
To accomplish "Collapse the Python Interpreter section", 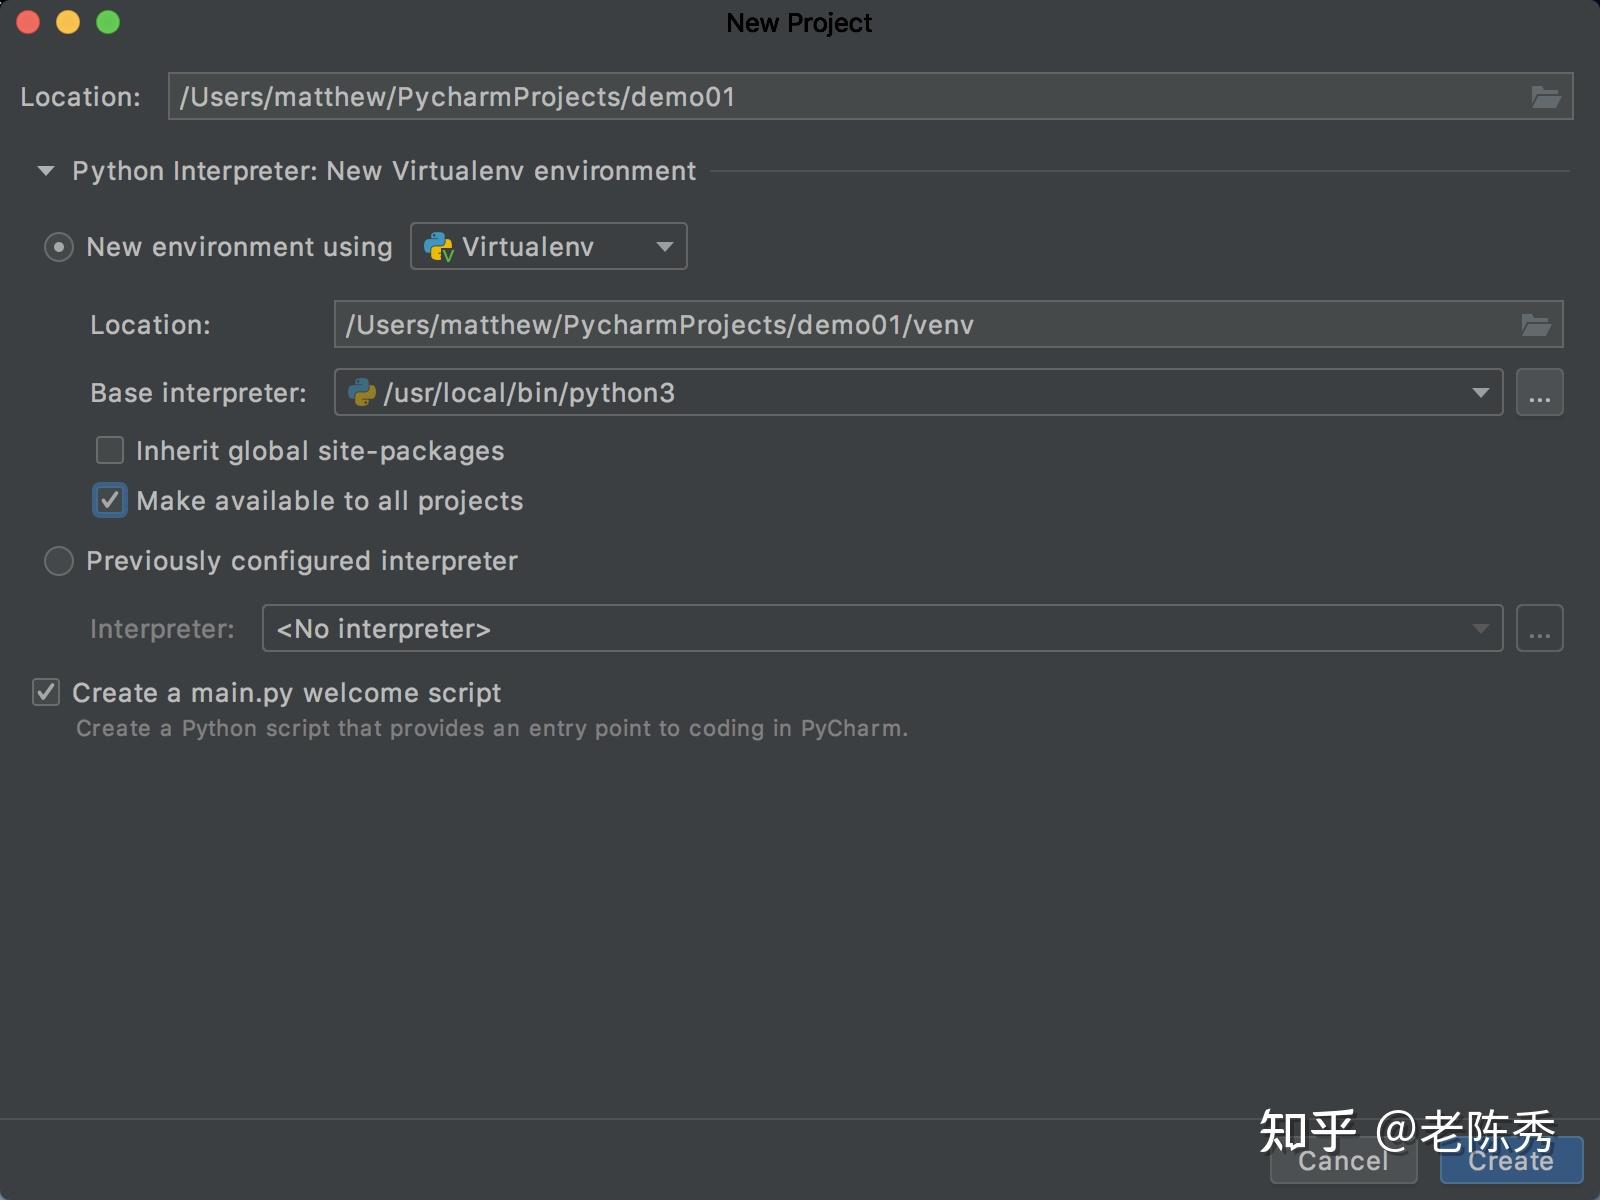I will click(x=44, y=170).
